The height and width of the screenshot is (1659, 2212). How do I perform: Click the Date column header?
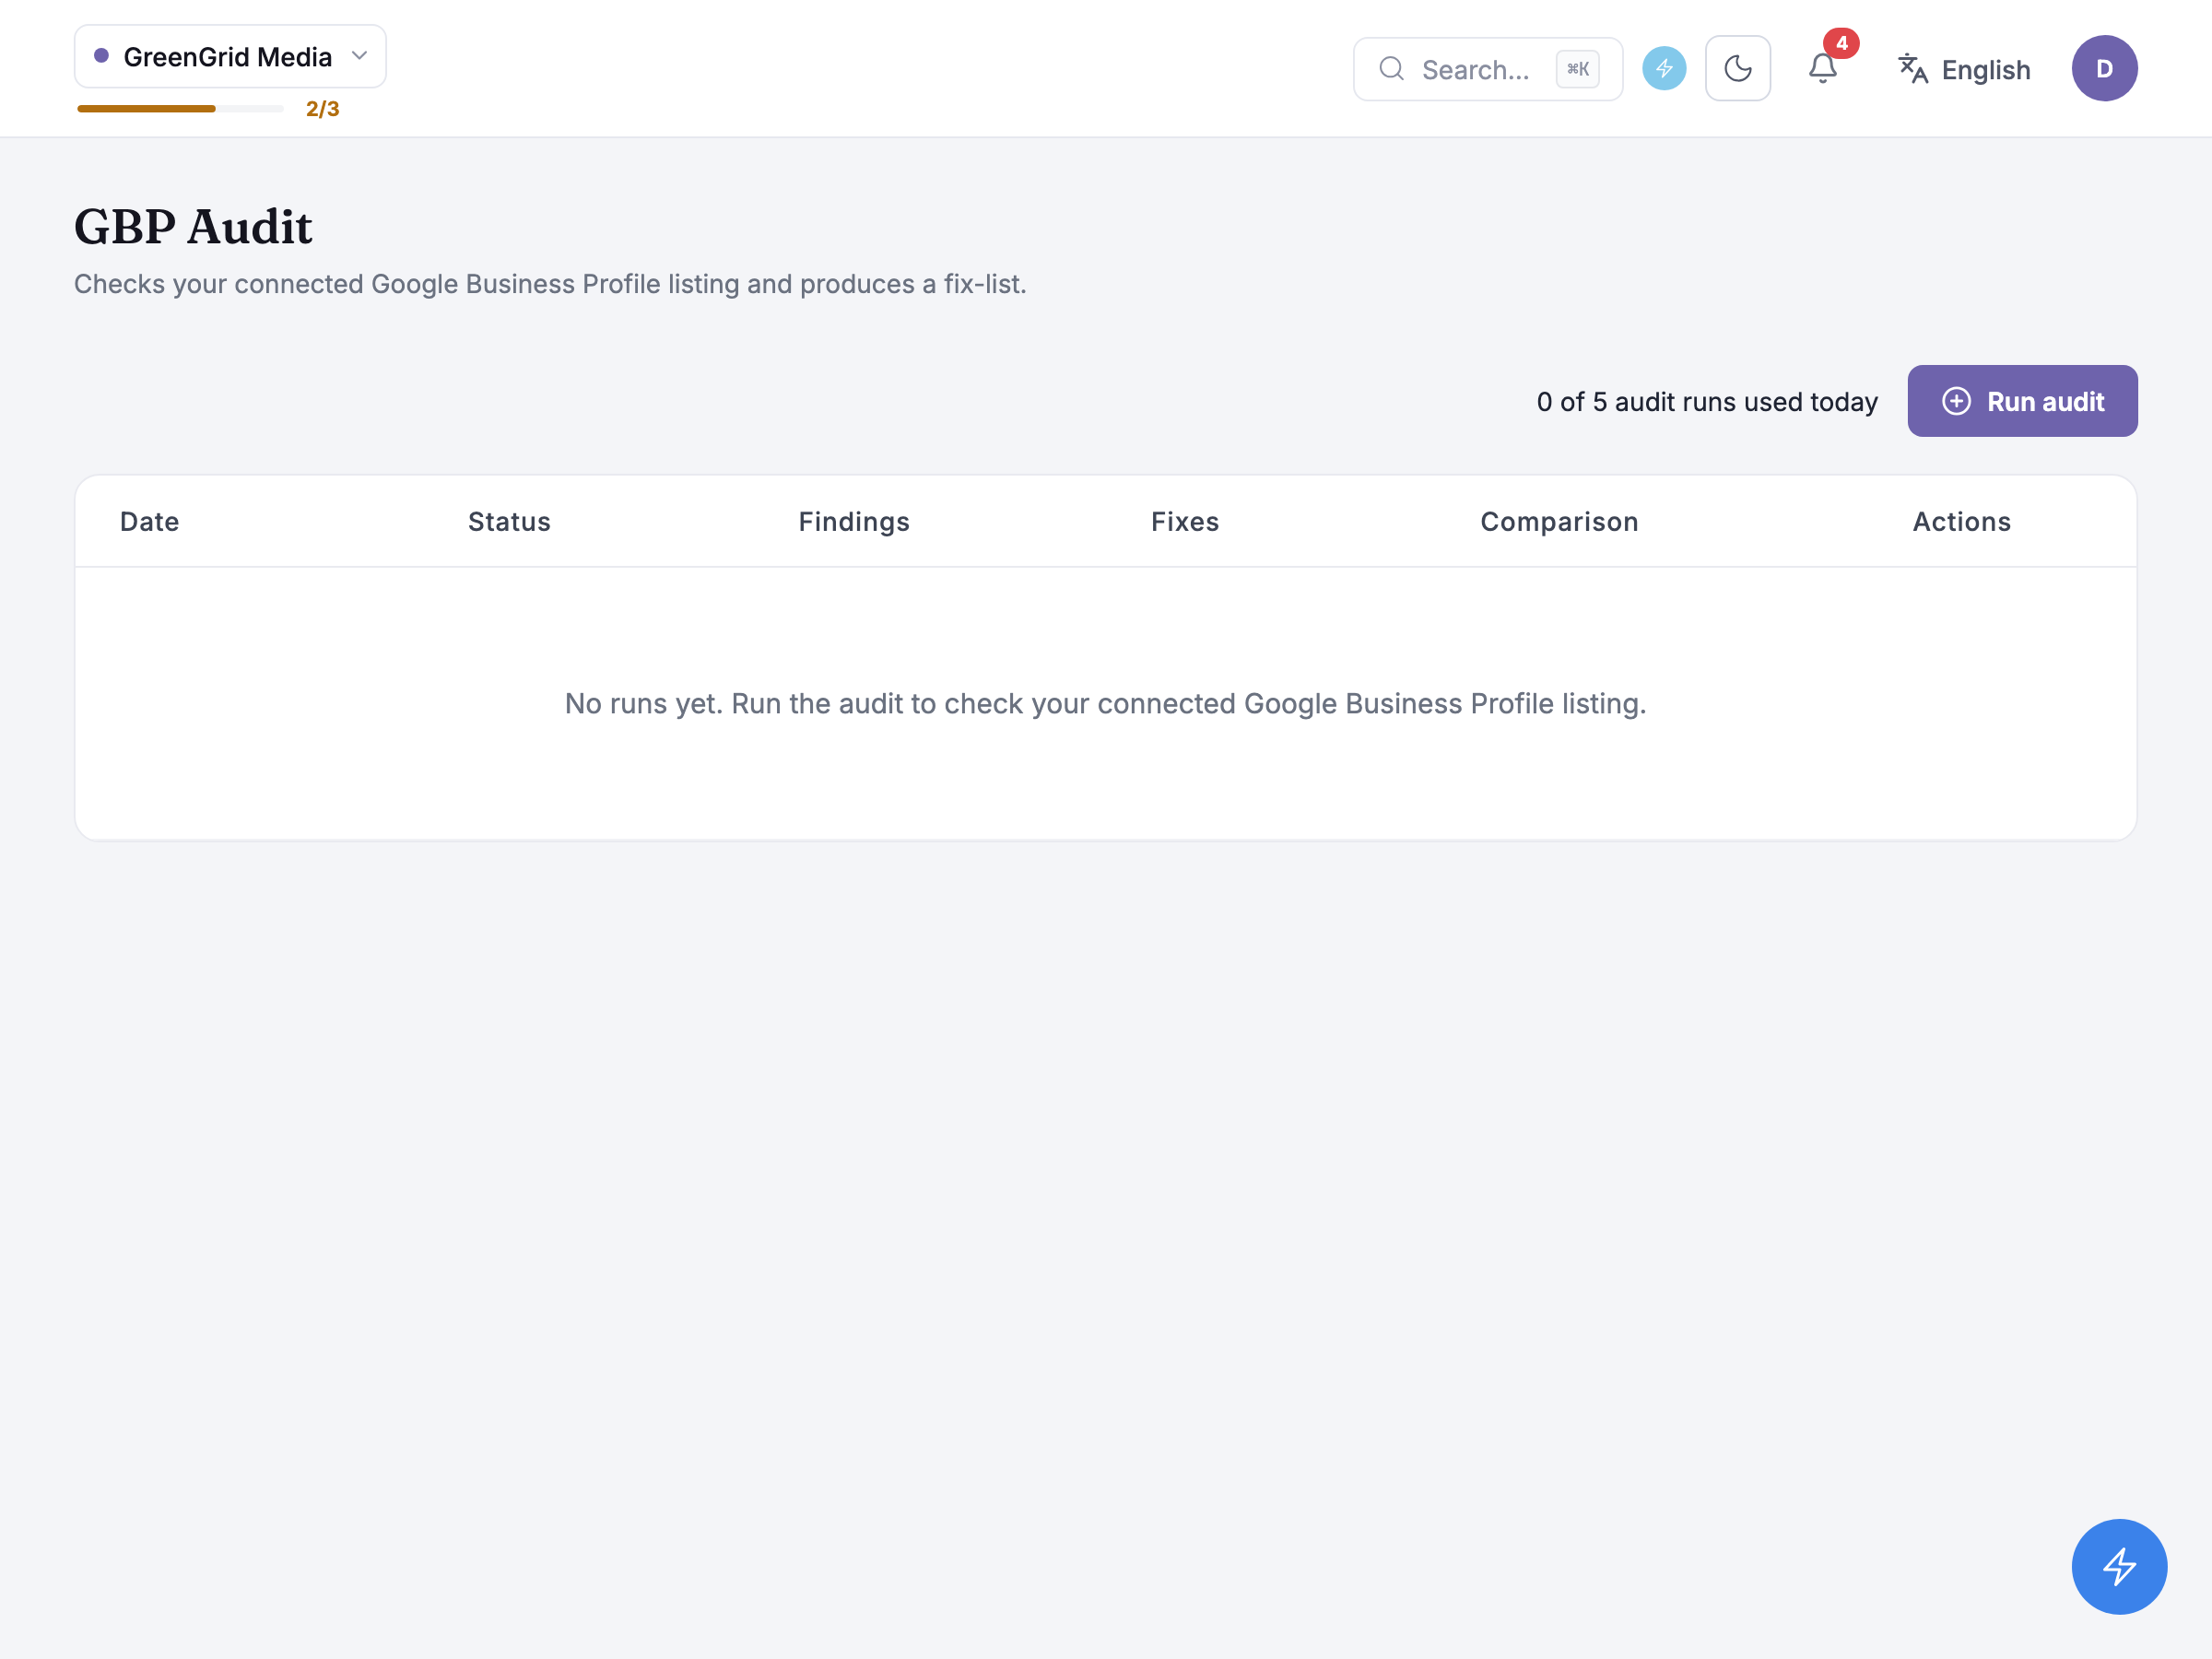point(149,522)
